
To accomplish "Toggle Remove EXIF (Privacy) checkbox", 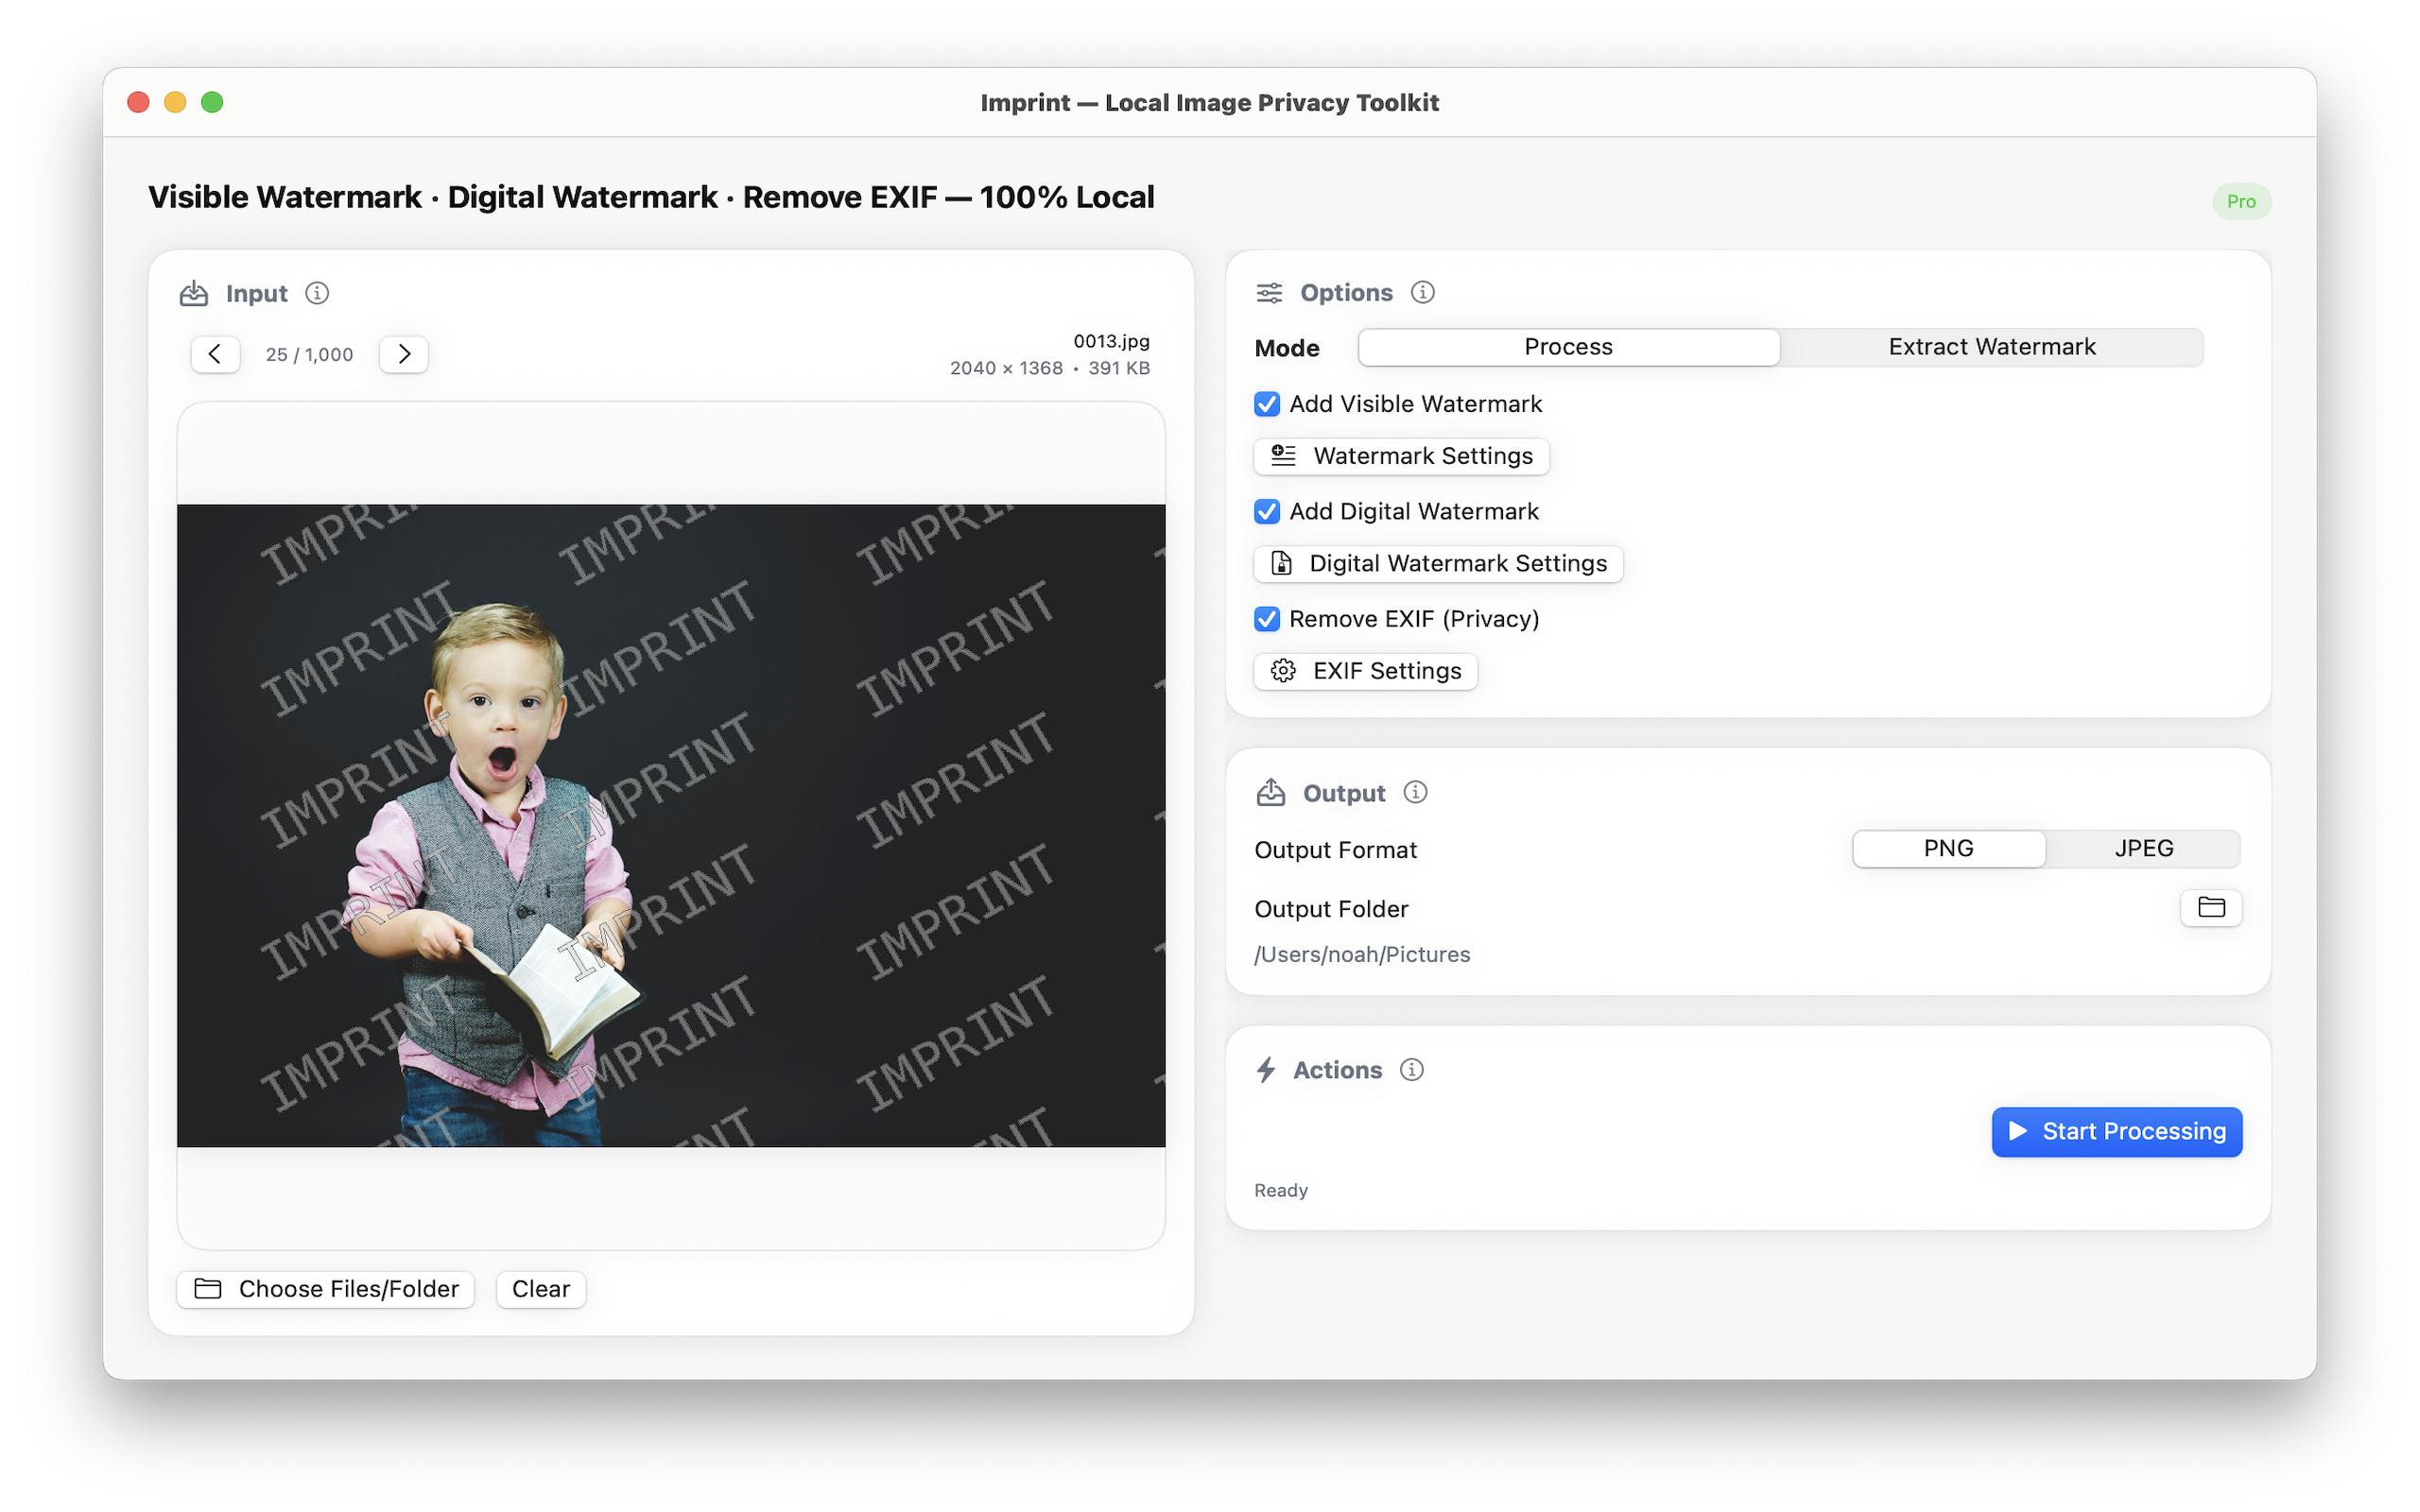I will tap(1267, 619).
